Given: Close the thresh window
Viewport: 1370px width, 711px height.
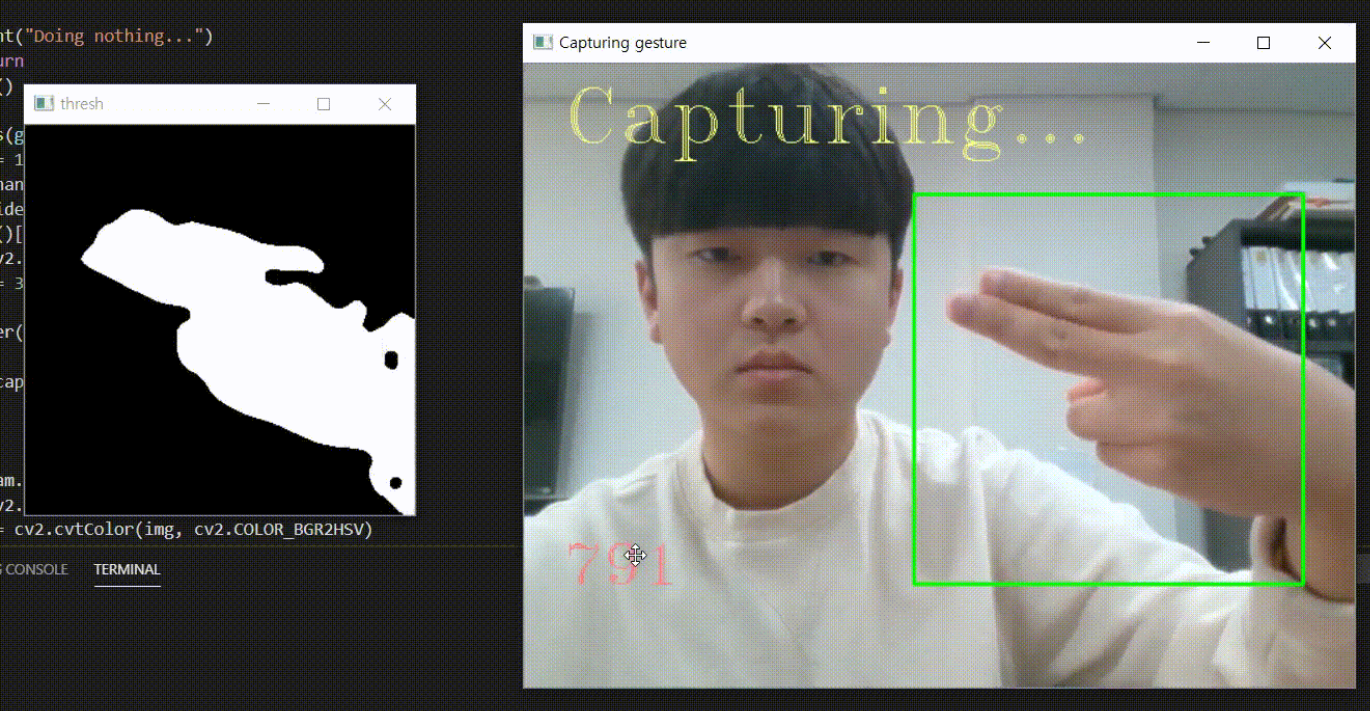Looking at the screenshot, I should [x=385, y=103].
